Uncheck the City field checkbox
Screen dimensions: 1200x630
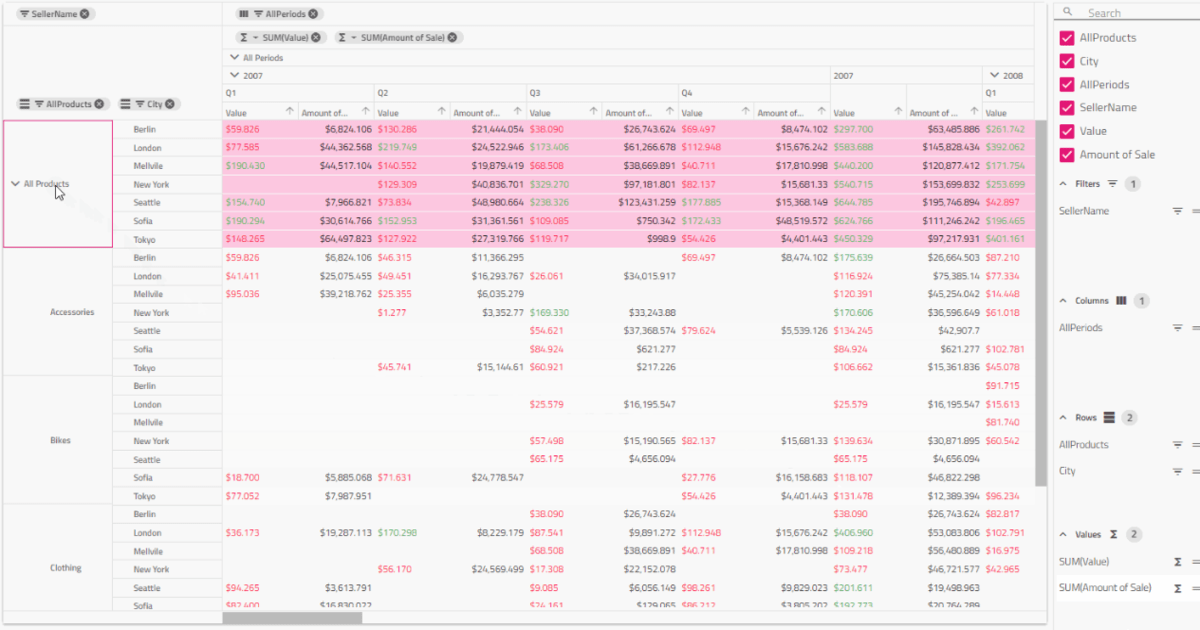[x=1066, y=61]
